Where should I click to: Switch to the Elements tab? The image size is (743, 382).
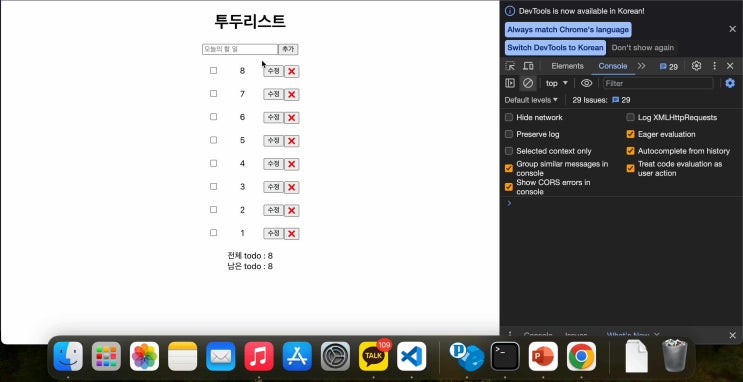tap(567, 66)
